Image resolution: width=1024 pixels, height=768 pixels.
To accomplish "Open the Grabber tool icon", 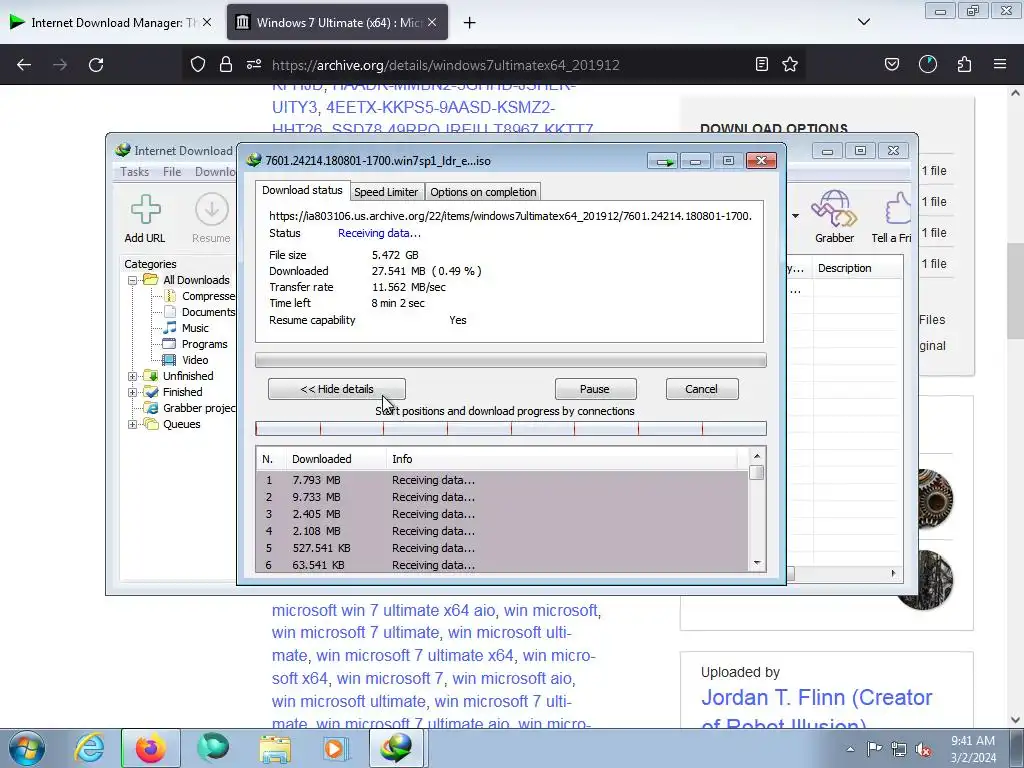I will point(834,208).
